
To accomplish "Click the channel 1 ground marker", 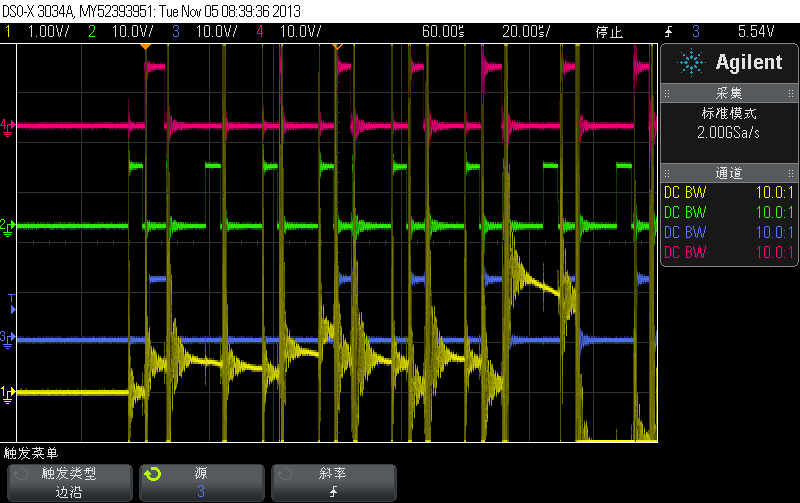I will pyautogui.click(x=8, y=394).
